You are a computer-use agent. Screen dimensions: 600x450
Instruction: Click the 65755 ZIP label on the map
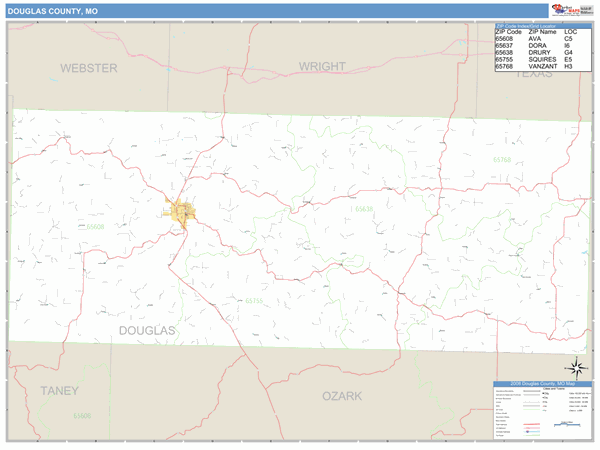[254, 300]
